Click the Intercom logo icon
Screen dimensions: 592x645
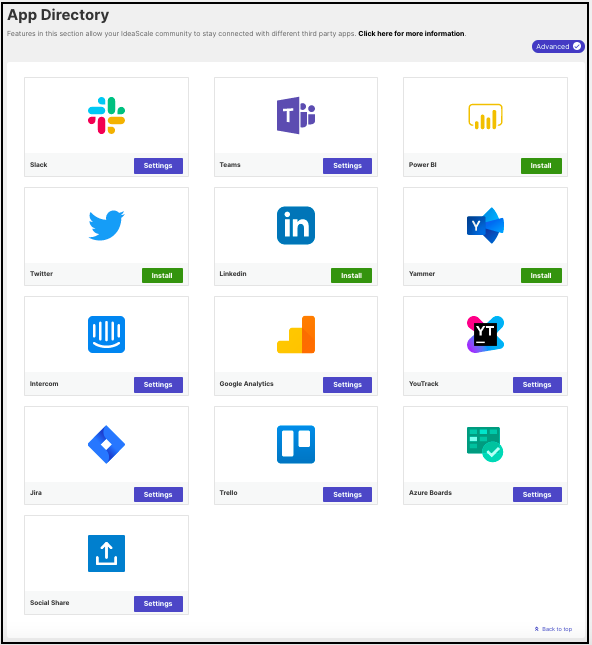[x=106, y=334]
